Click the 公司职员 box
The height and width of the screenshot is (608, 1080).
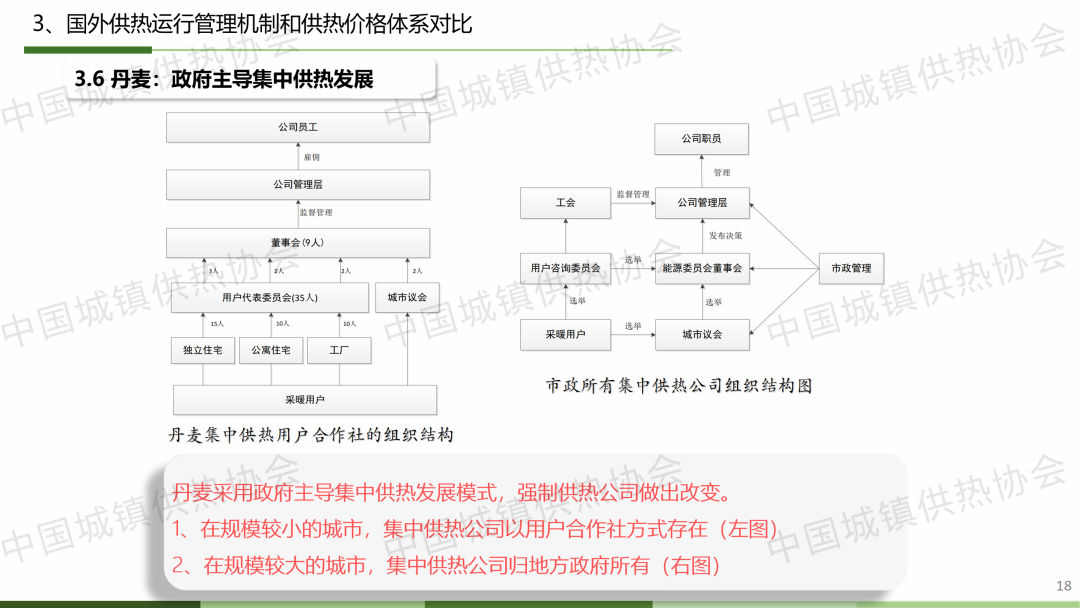click(x=701, y=139)
